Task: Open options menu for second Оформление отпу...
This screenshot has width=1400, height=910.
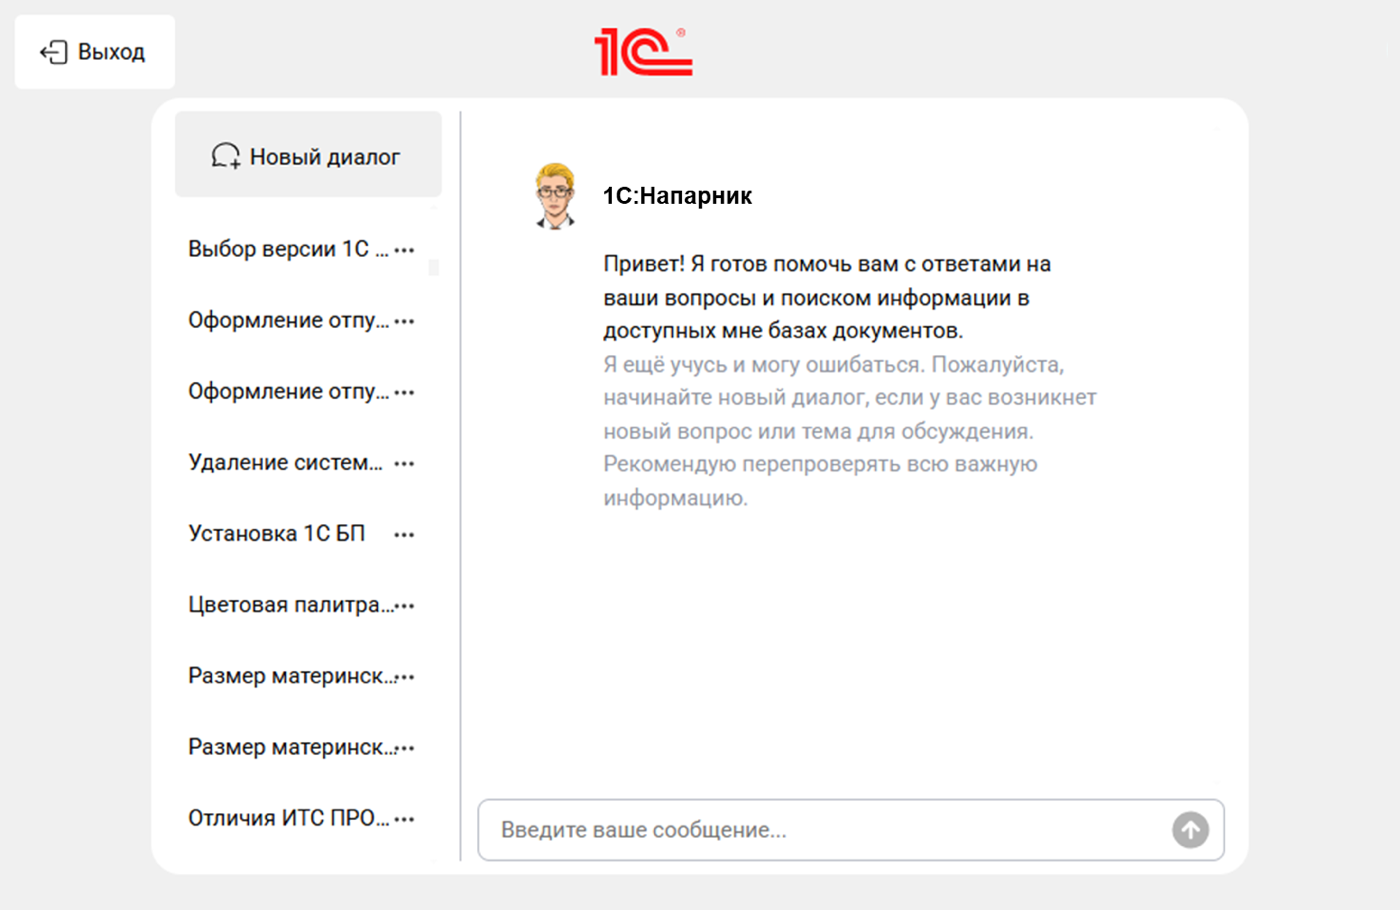Action: (x=404, y=392)
